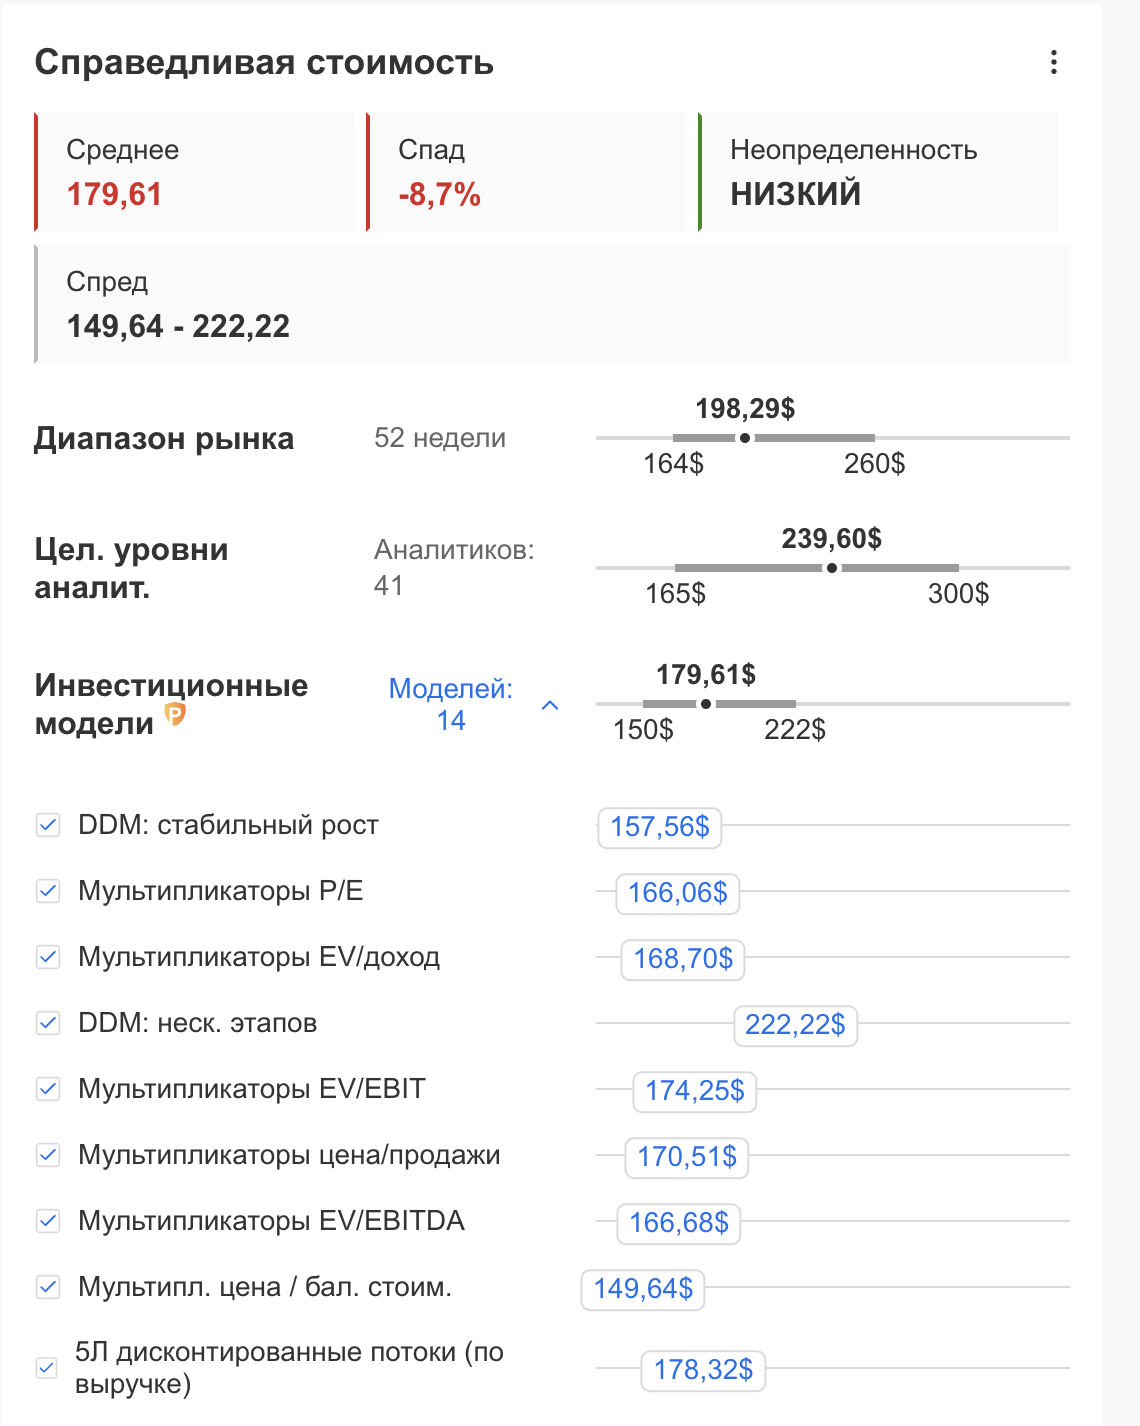1140x1426 pixels.
Task: Toggle 5Л дисконтированные потоки checkbox
Action: coord(47,1368)
